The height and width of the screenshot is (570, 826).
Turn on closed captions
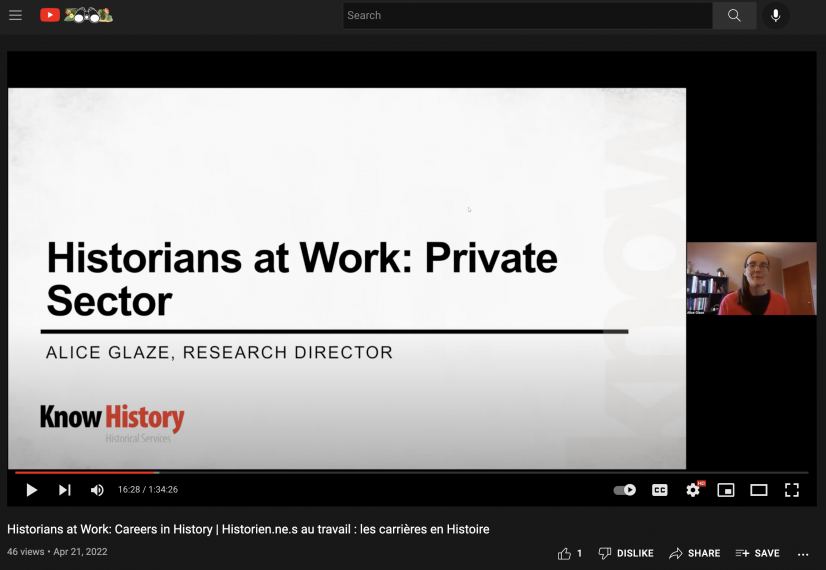coord(660,490)
